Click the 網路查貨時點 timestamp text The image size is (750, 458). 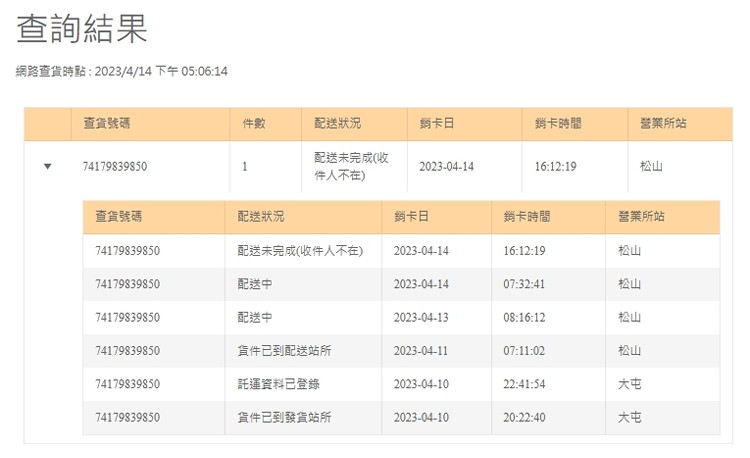tap(121, 71)
